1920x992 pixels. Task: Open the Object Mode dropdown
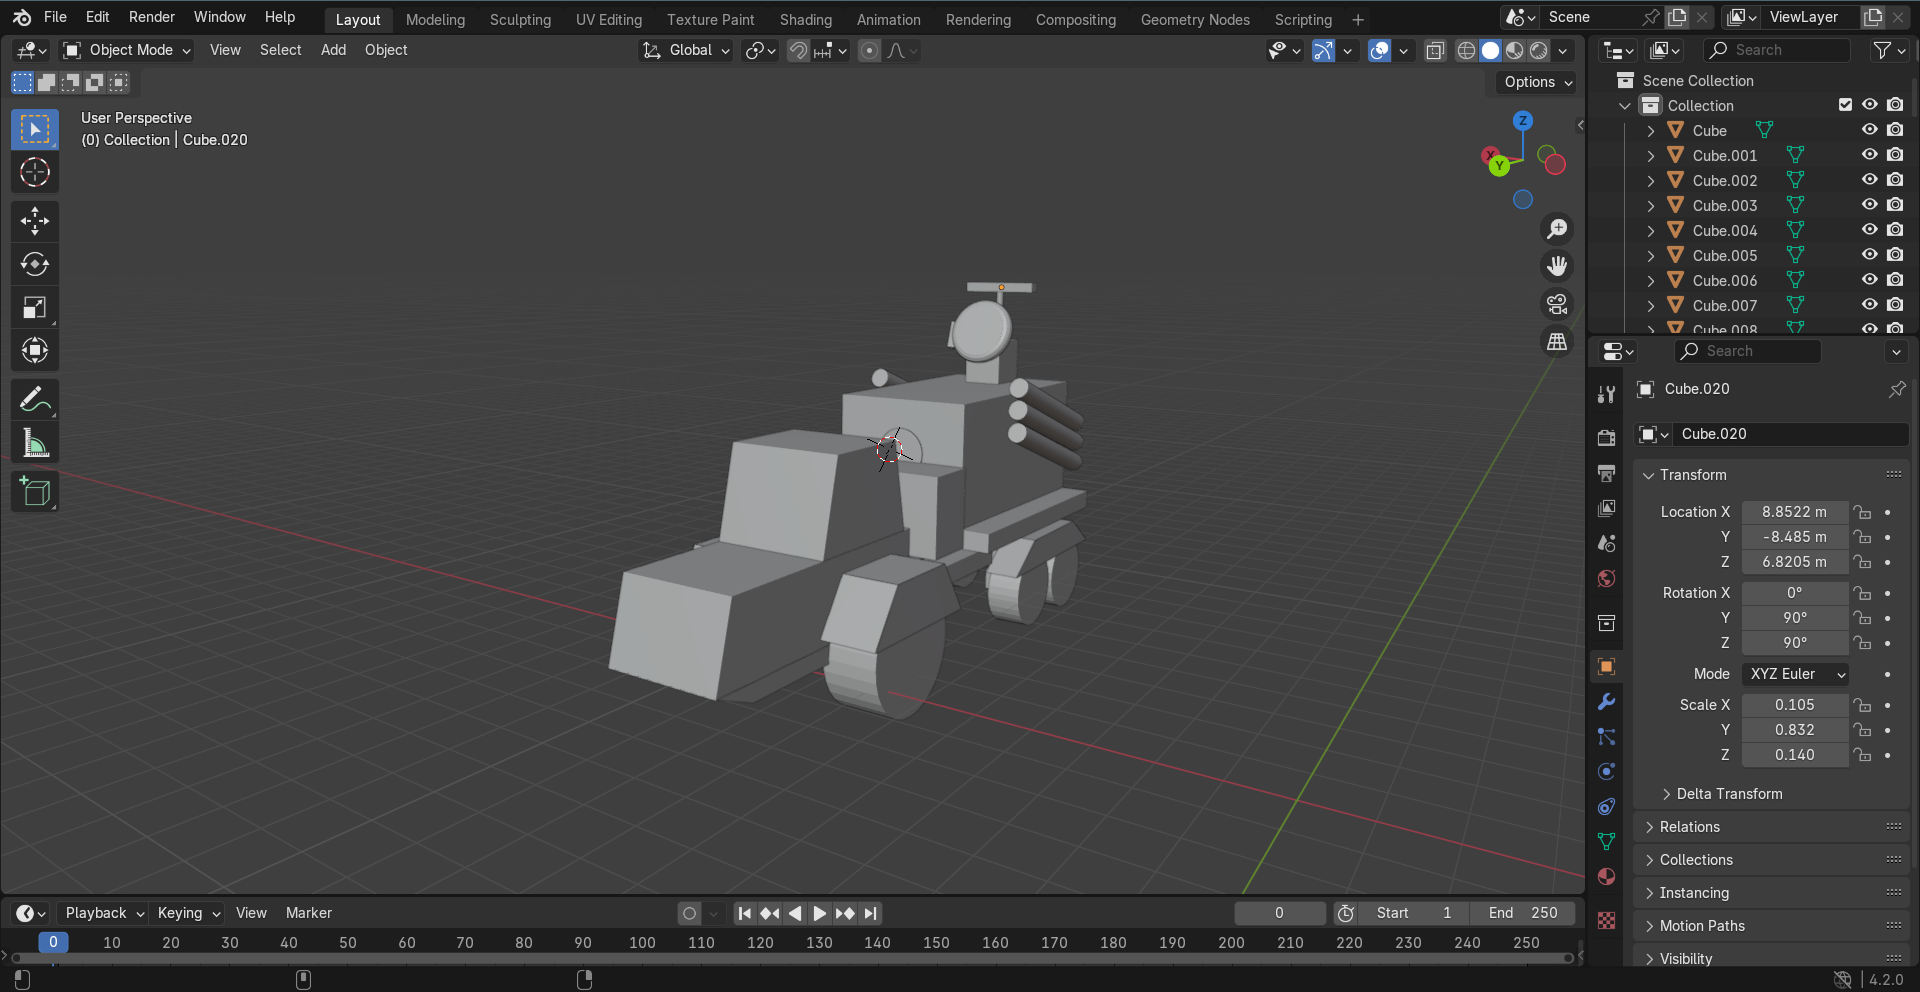coord(126,50)
